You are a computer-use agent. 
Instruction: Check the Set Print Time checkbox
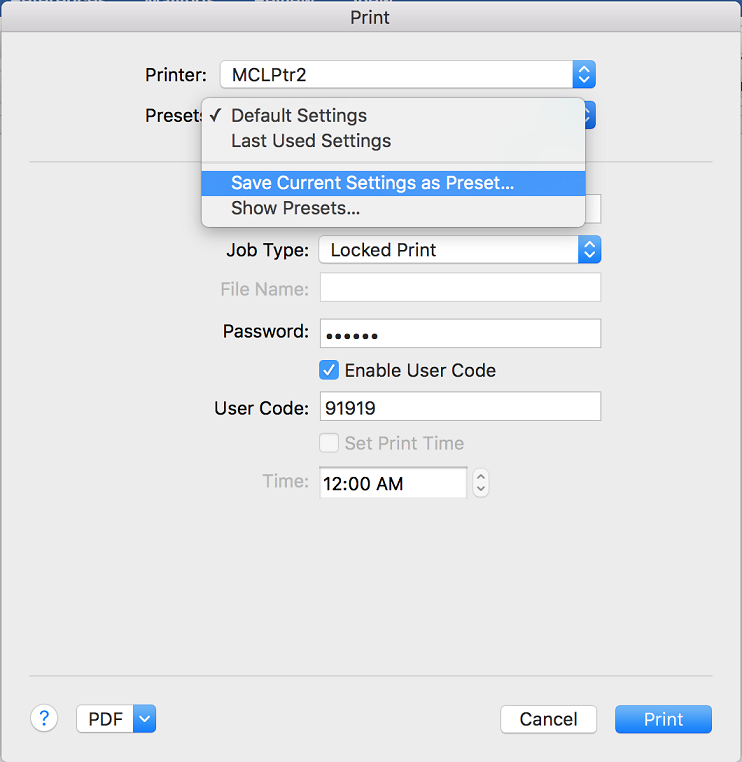coord(329,443)
